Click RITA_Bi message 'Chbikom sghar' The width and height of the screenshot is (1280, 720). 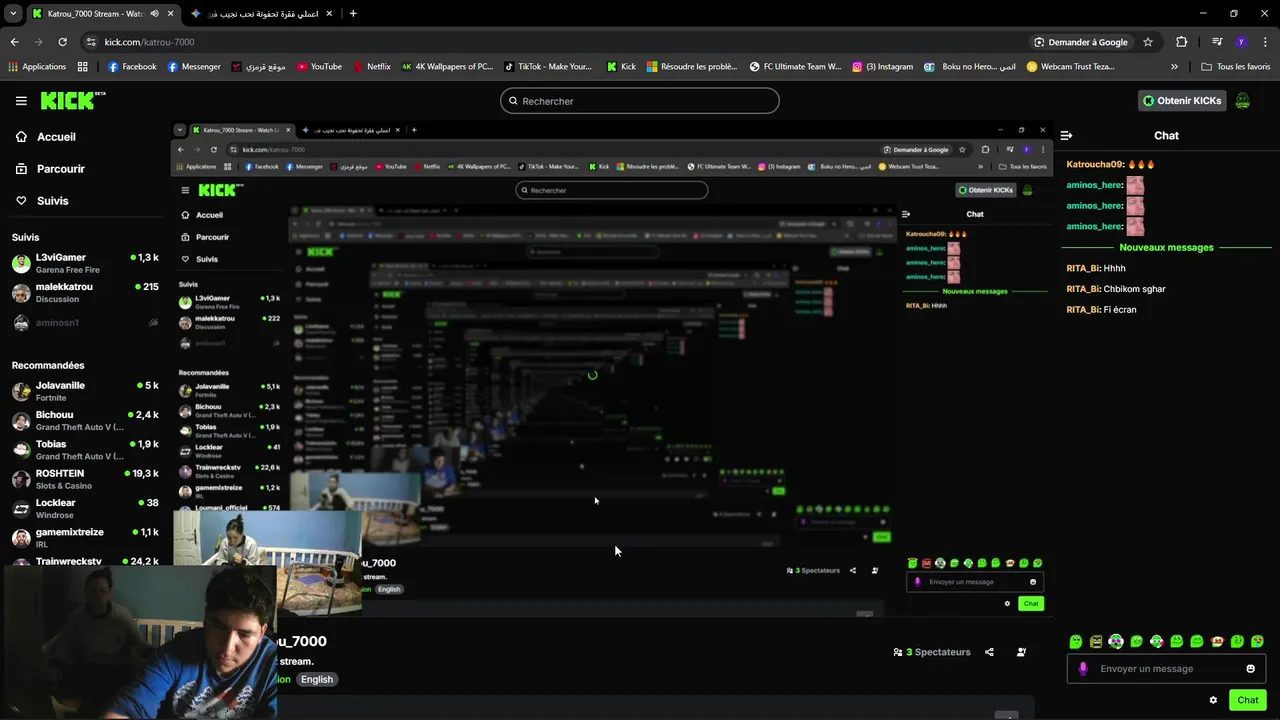(1116, 289)
